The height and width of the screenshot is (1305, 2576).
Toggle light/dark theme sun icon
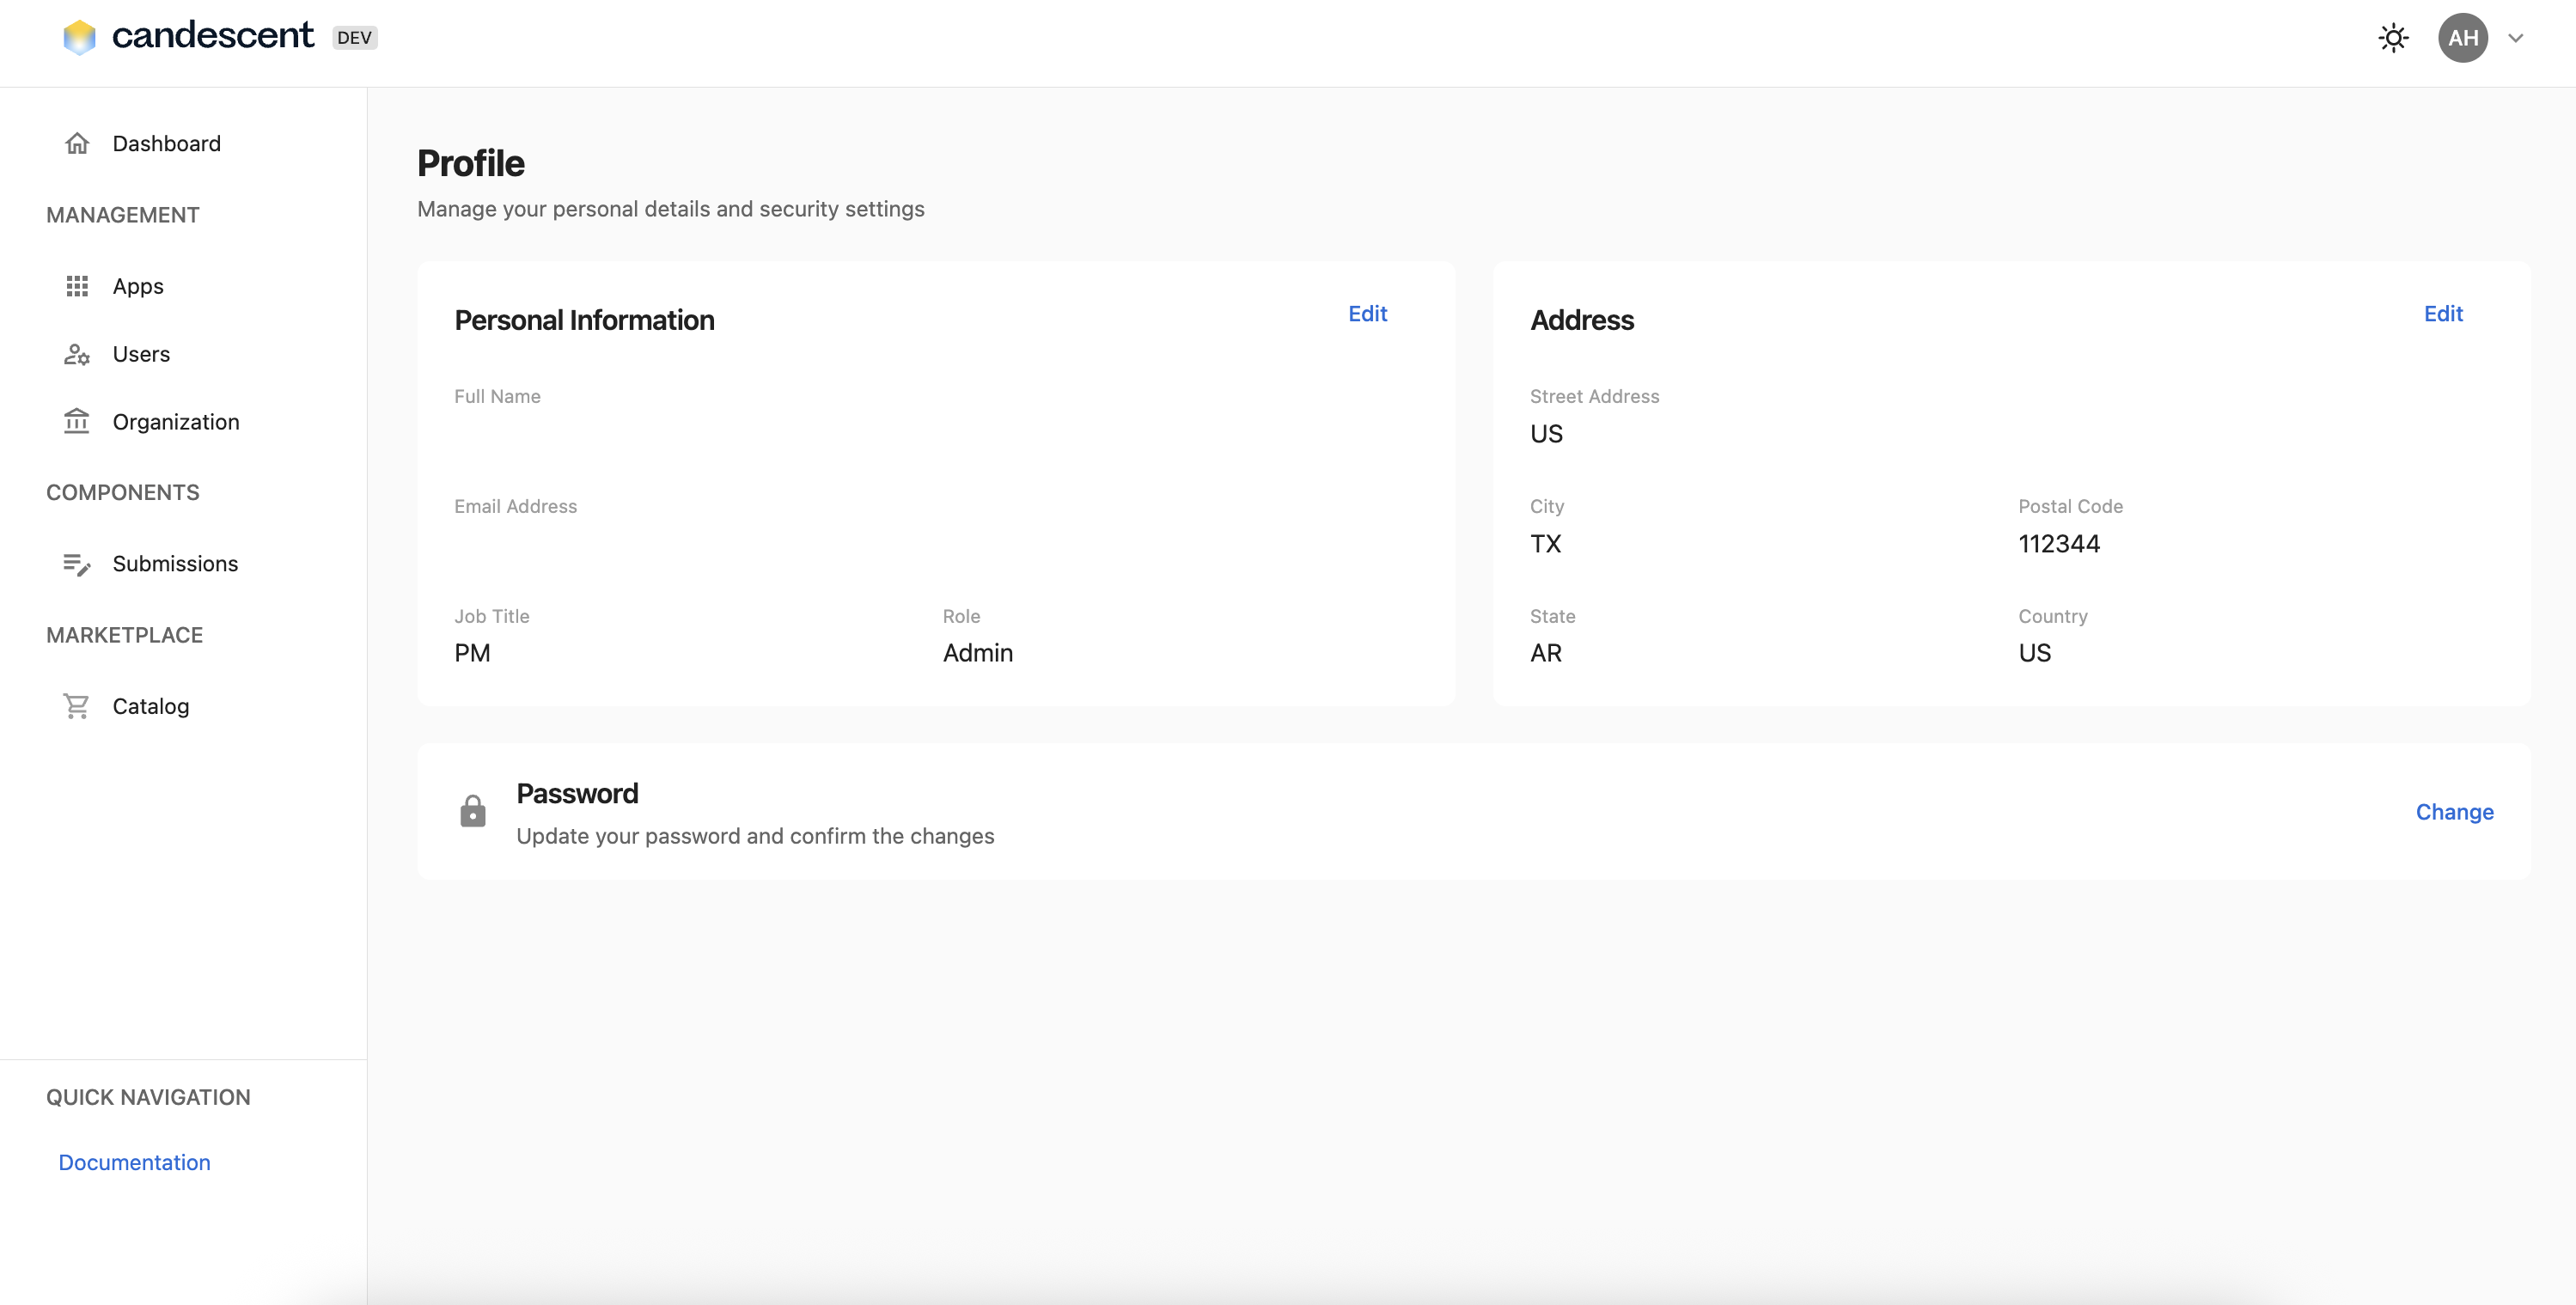pyautogui.click(x=2393, y=38)
